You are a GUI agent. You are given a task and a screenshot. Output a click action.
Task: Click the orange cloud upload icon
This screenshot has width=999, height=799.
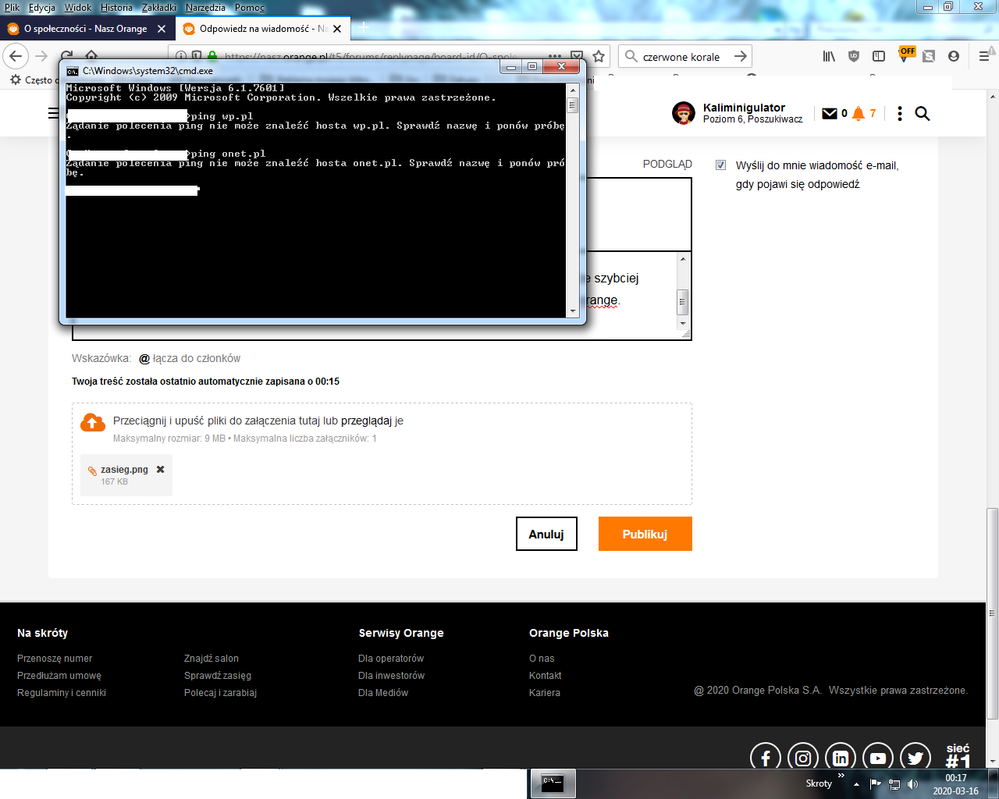pos(93,422)
